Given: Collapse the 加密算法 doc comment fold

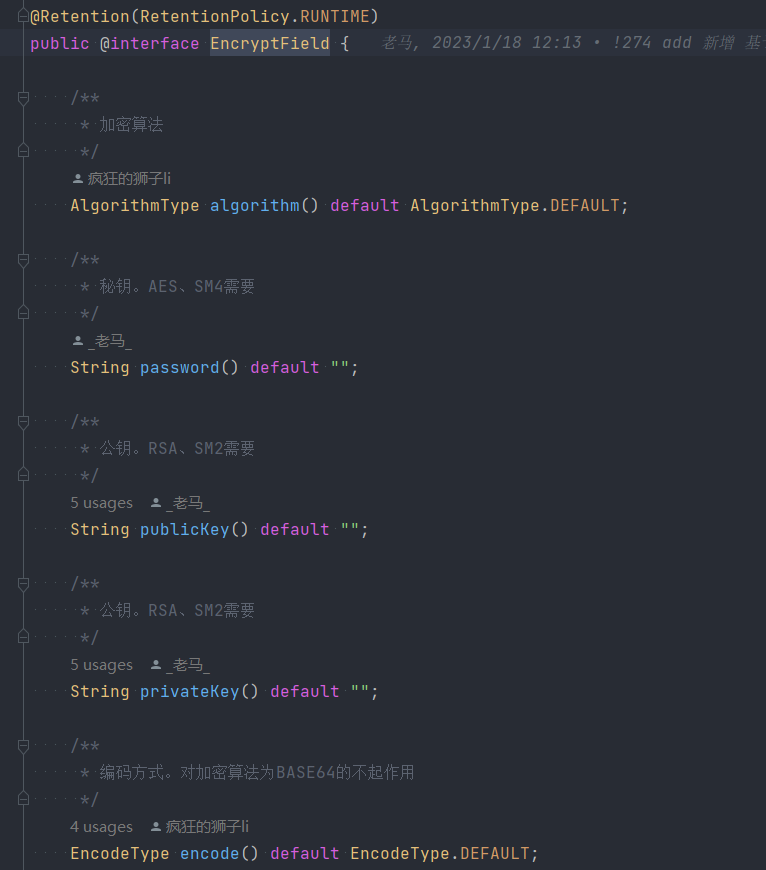Looking at the screenshot, I should pos(23,98).
